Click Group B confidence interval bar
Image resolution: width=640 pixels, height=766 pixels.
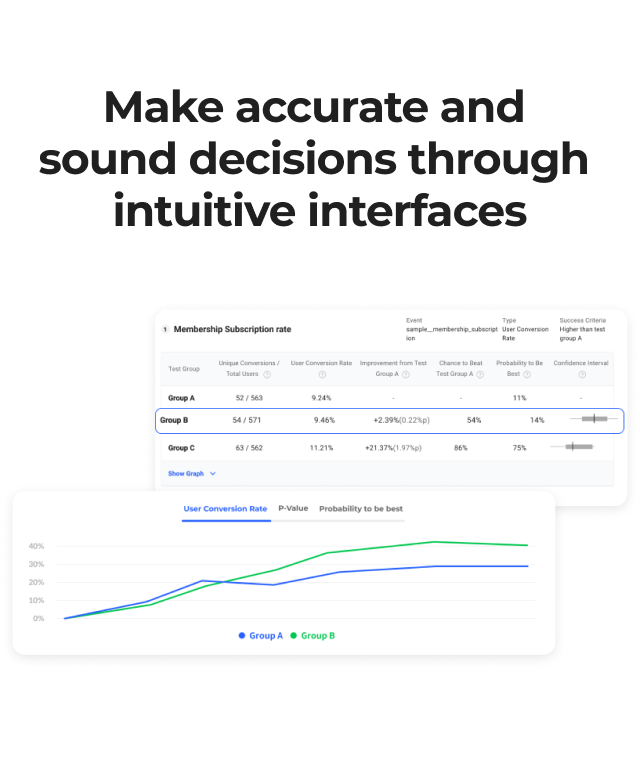tap(594, 419)
